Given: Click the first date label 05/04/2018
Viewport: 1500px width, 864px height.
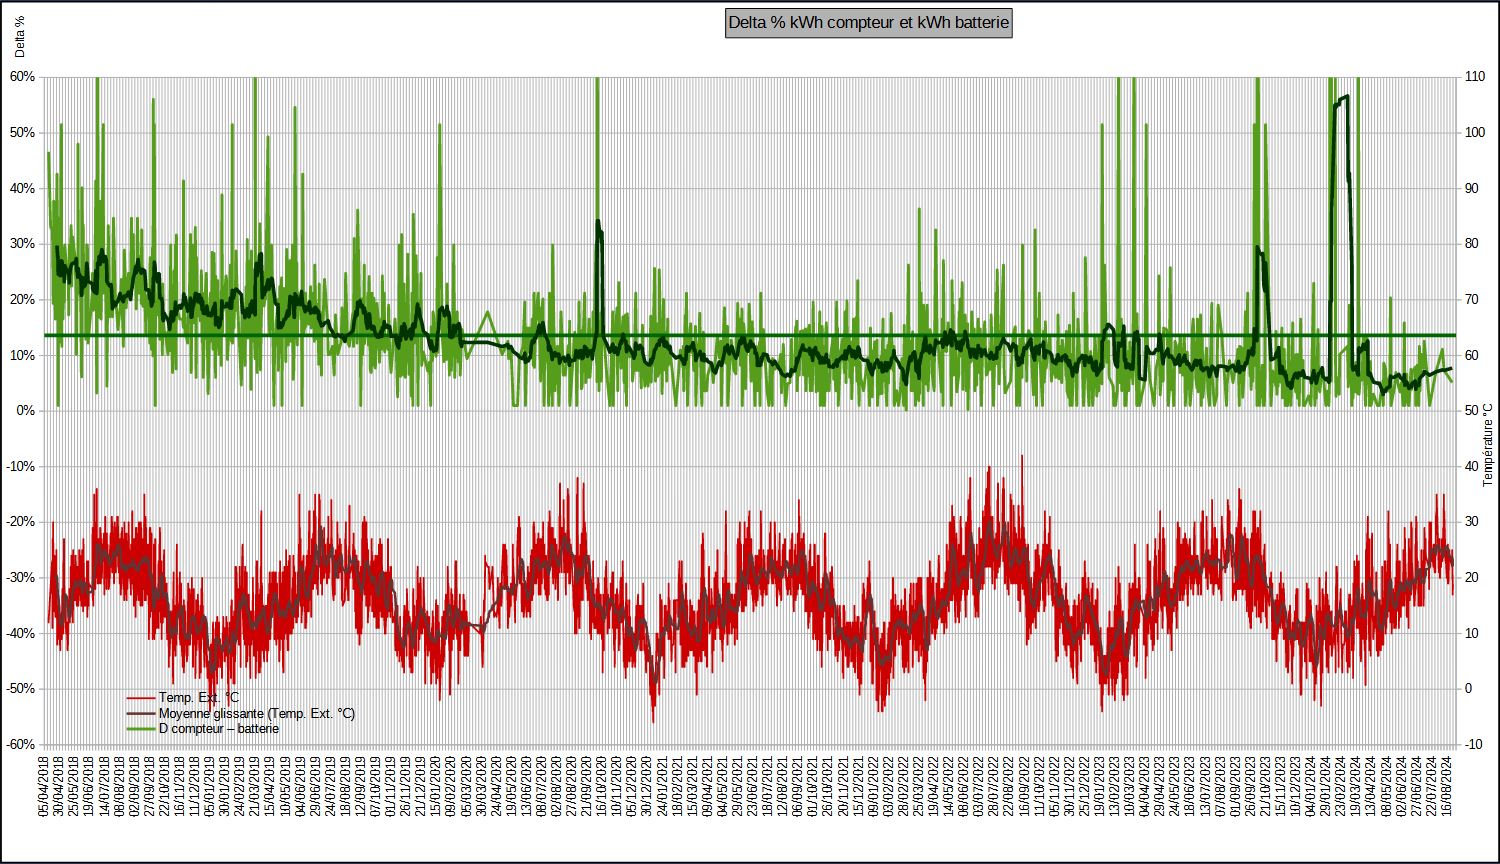Looking at the screenshot, I should coord(44,787).
